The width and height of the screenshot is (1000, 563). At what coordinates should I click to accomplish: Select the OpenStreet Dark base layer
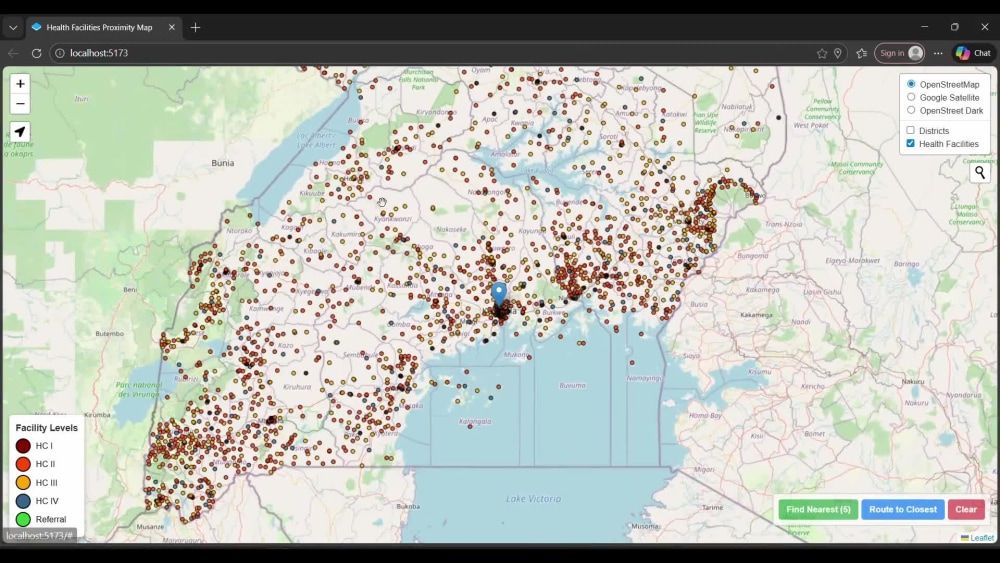pos(911,110)
